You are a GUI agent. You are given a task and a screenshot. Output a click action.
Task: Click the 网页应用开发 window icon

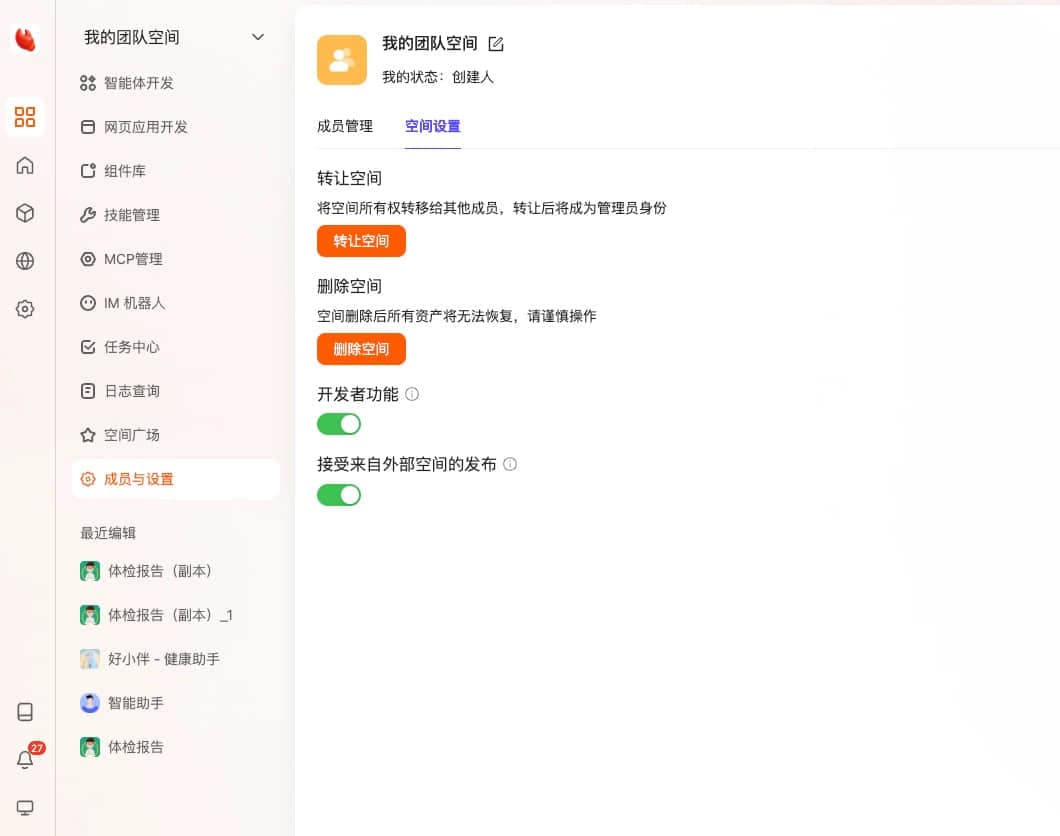click(x=88, y=127)
